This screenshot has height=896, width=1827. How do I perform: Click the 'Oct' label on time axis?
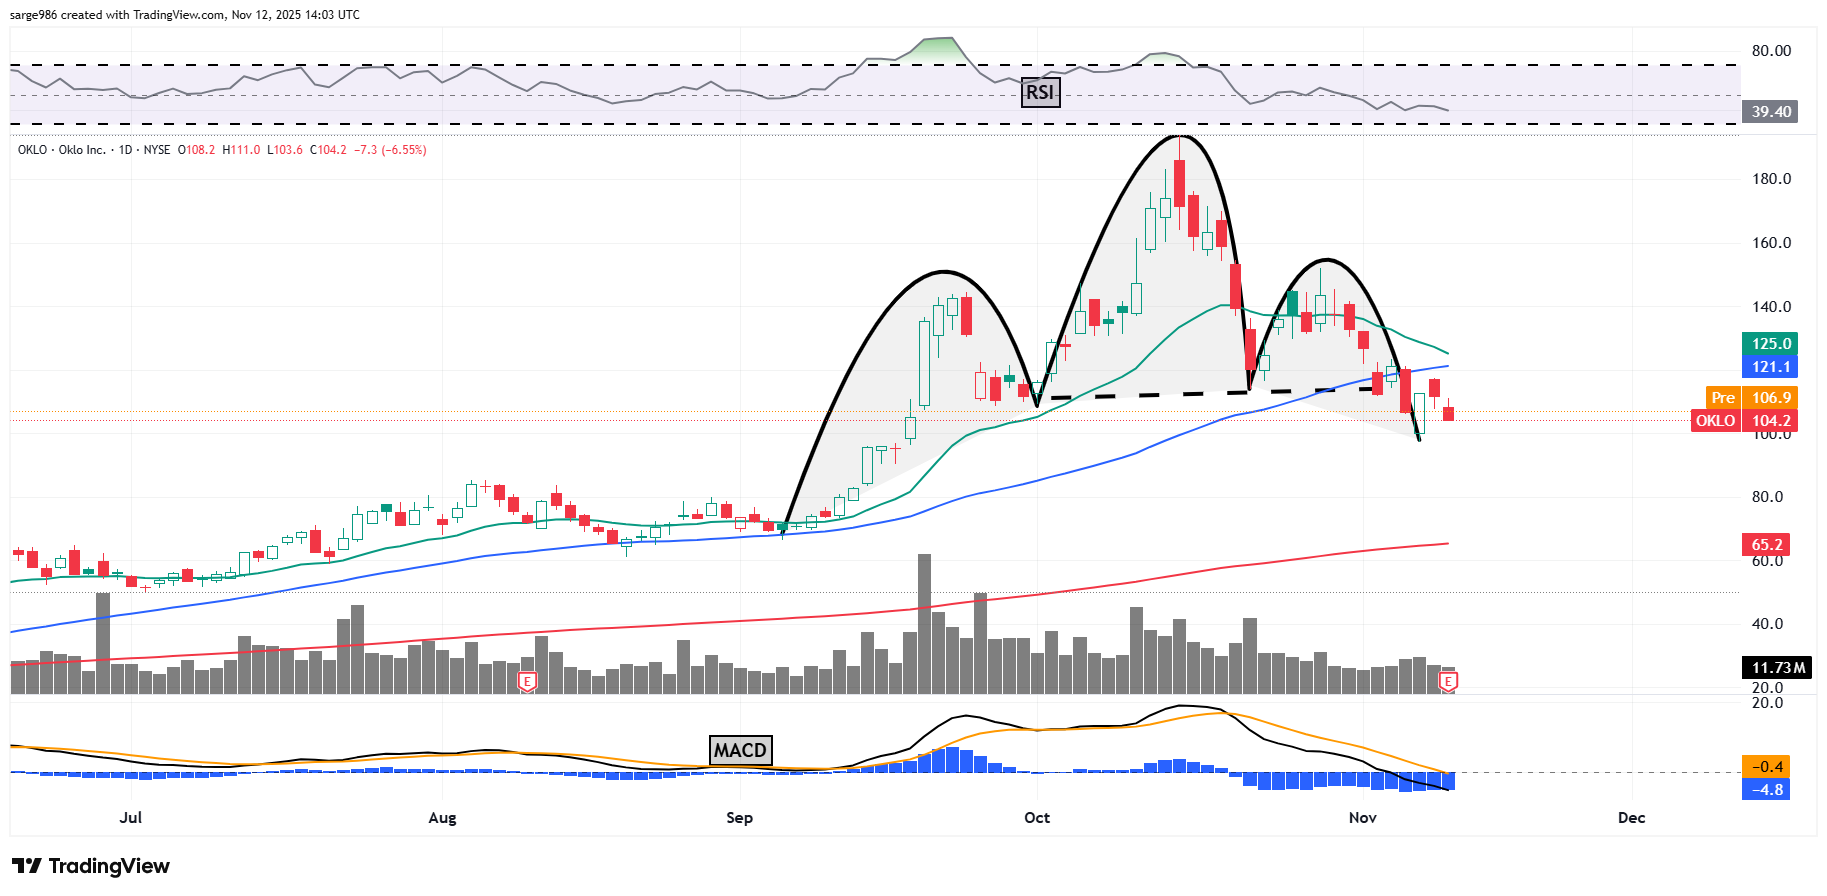point(1037,818)
